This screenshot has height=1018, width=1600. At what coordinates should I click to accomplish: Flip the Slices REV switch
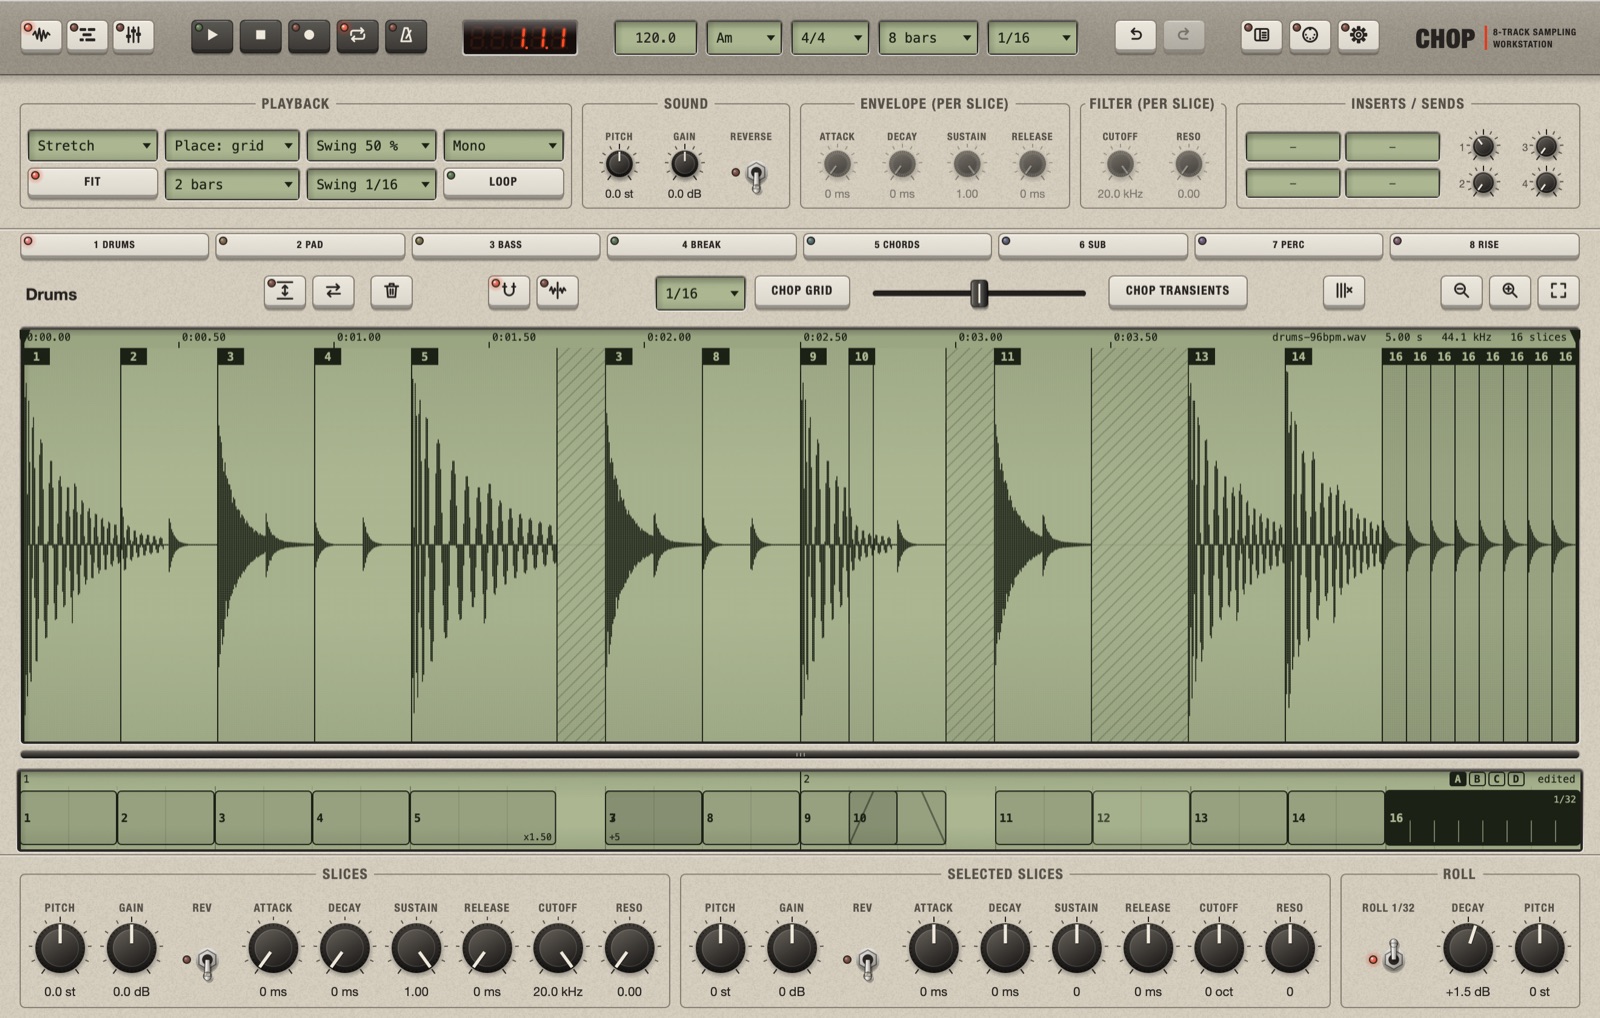206,962
